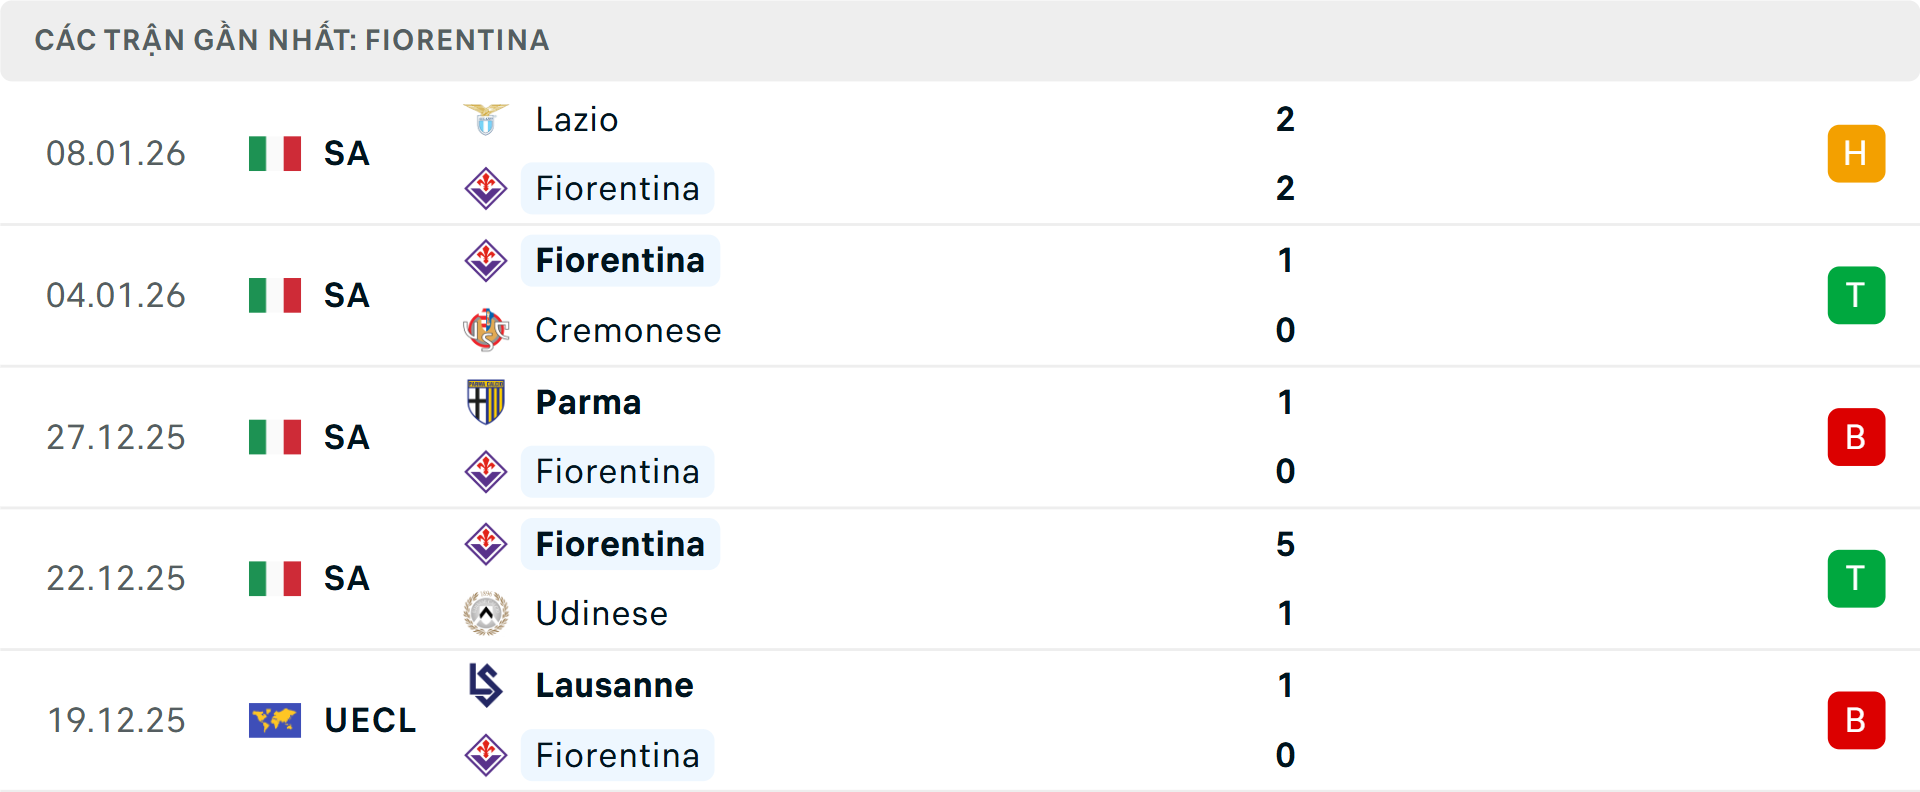Toggle the orange H result badge
The height and width of the screenshot is (792, 1920).
[1856, 153]
